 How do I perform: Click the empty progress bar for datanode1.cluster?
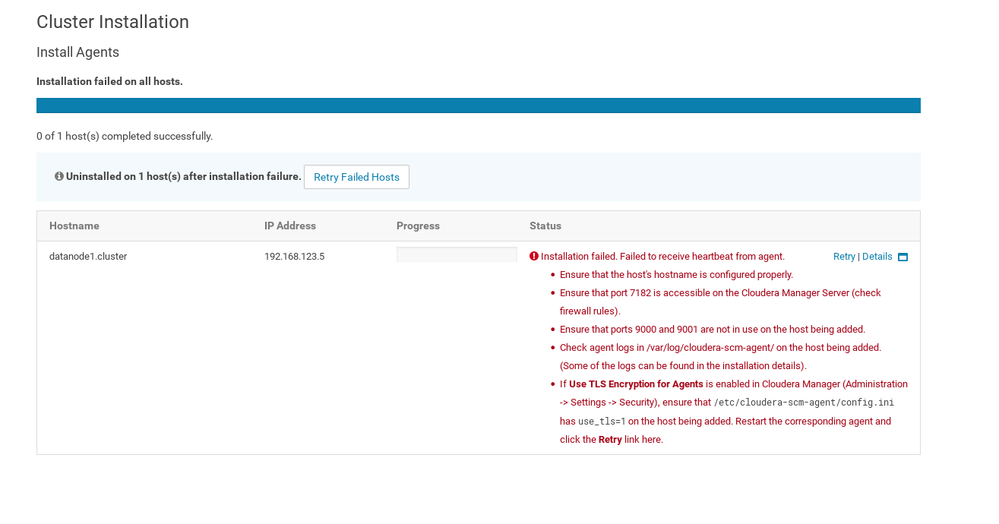pyautogui.click(x=456, y=255)
